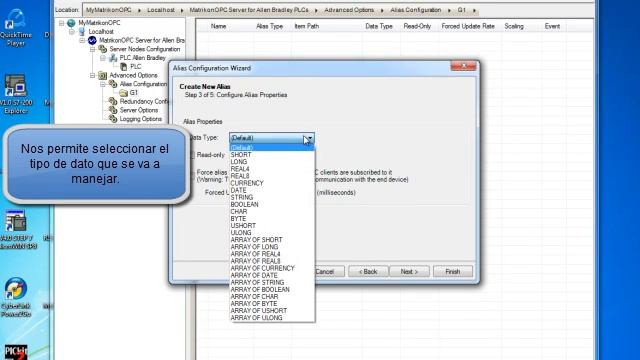Click the Cancel button in wizard
This screenshot has height=360, width=640.
[329, 271]
